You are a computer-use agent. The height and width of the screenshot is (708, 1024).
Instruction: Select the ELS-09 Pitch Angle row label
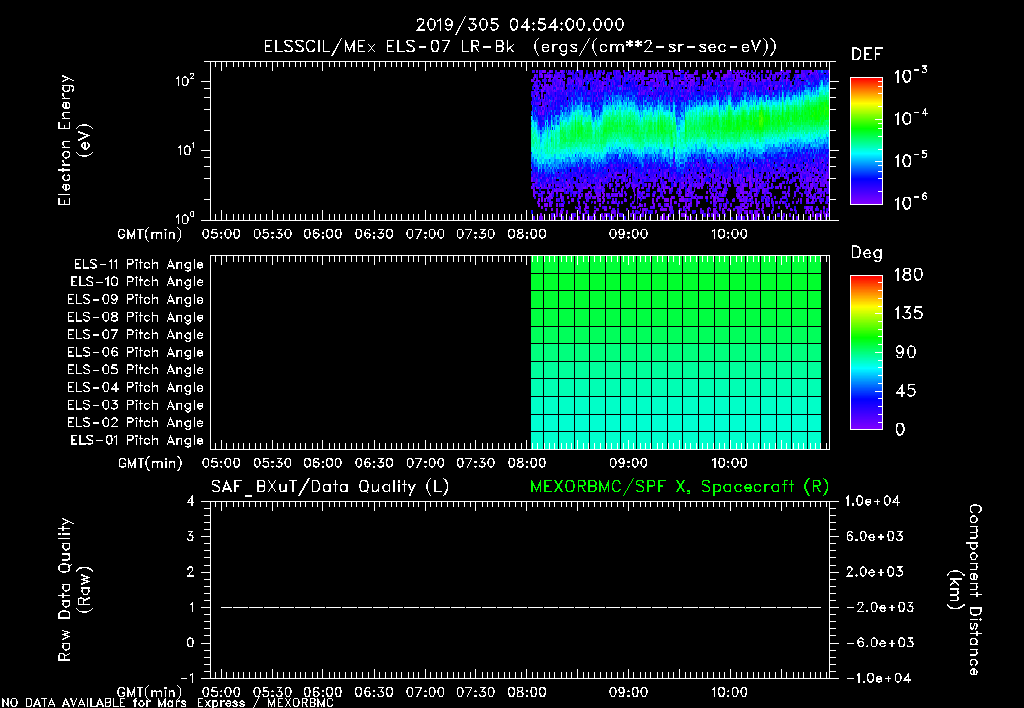click(135, 300)
